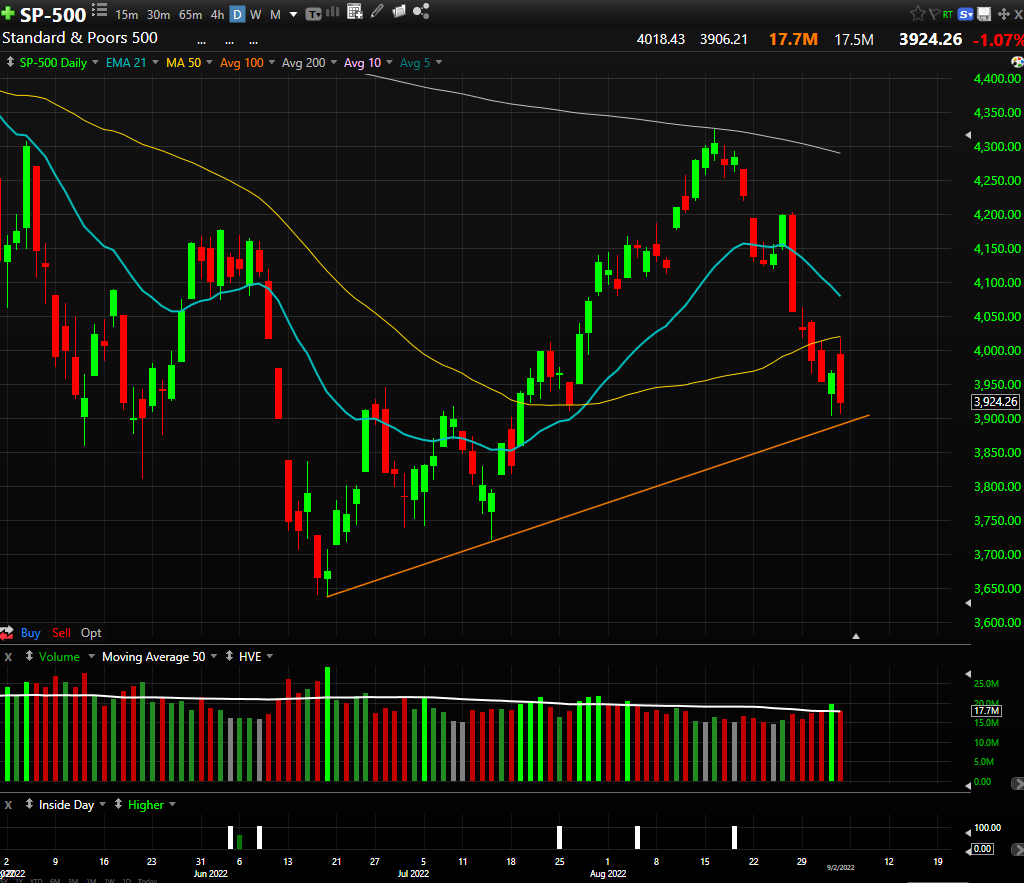
Task: Click the SP-500 symbol title
Action: [53, 14]
